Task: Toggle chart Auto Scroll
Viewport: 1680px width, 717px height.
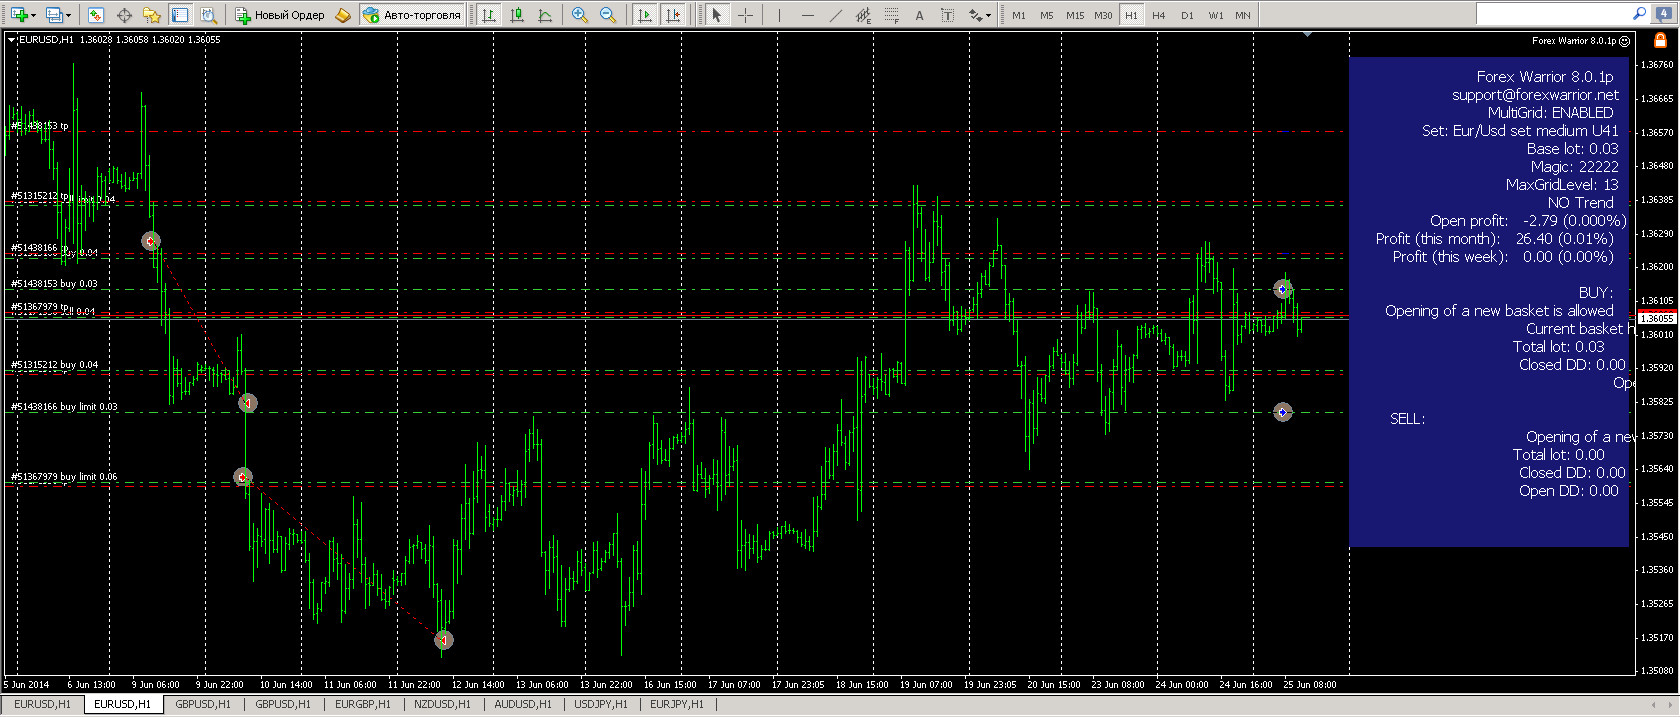Action: [645, 15]
